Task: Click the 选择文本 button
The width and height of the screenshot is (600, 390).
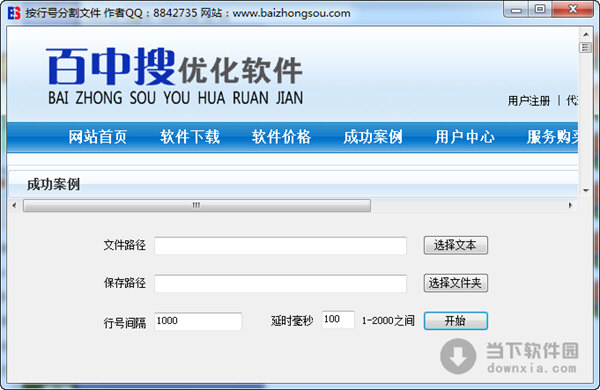Action: (455, 245)
